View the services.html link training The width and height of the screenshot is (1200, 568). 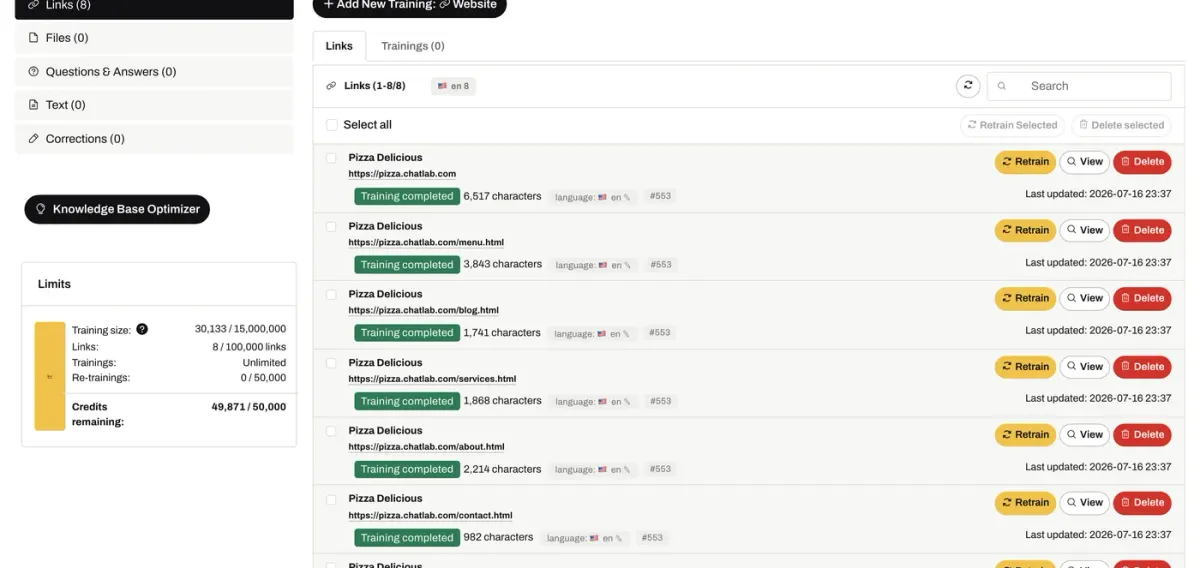1084,367
